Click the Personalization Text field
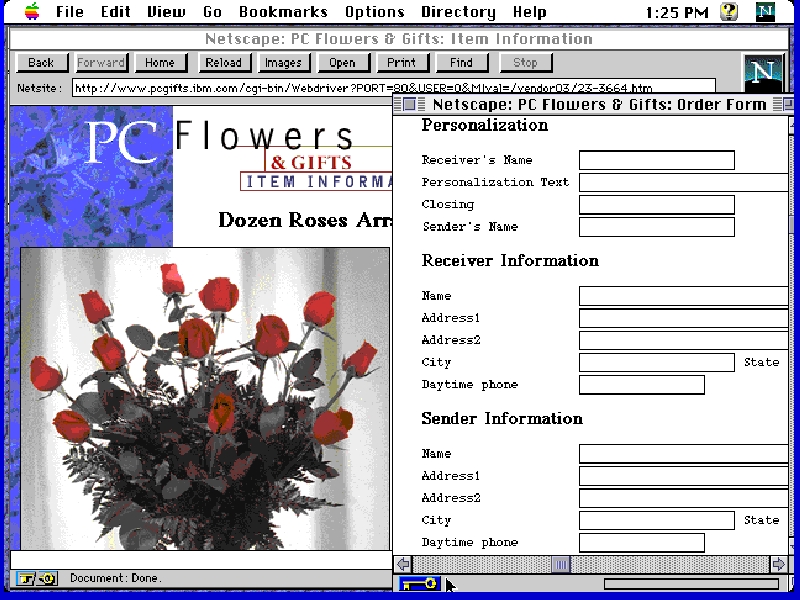Screen dimensions: 800x600 pos(684,182)
